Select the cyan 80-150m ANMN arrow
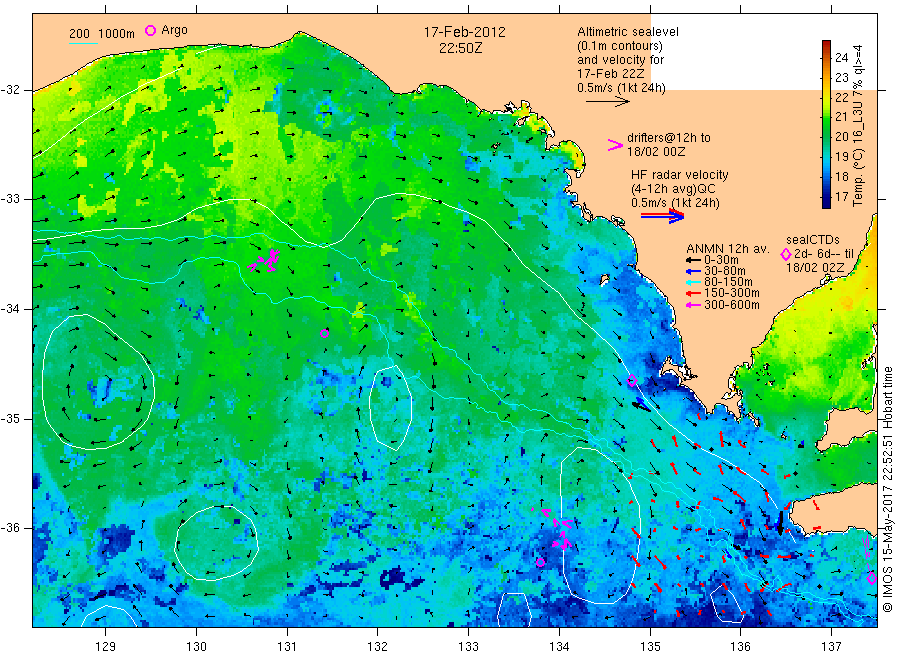Viewport: 900px width, 660px height. click(x=693, y=282)
